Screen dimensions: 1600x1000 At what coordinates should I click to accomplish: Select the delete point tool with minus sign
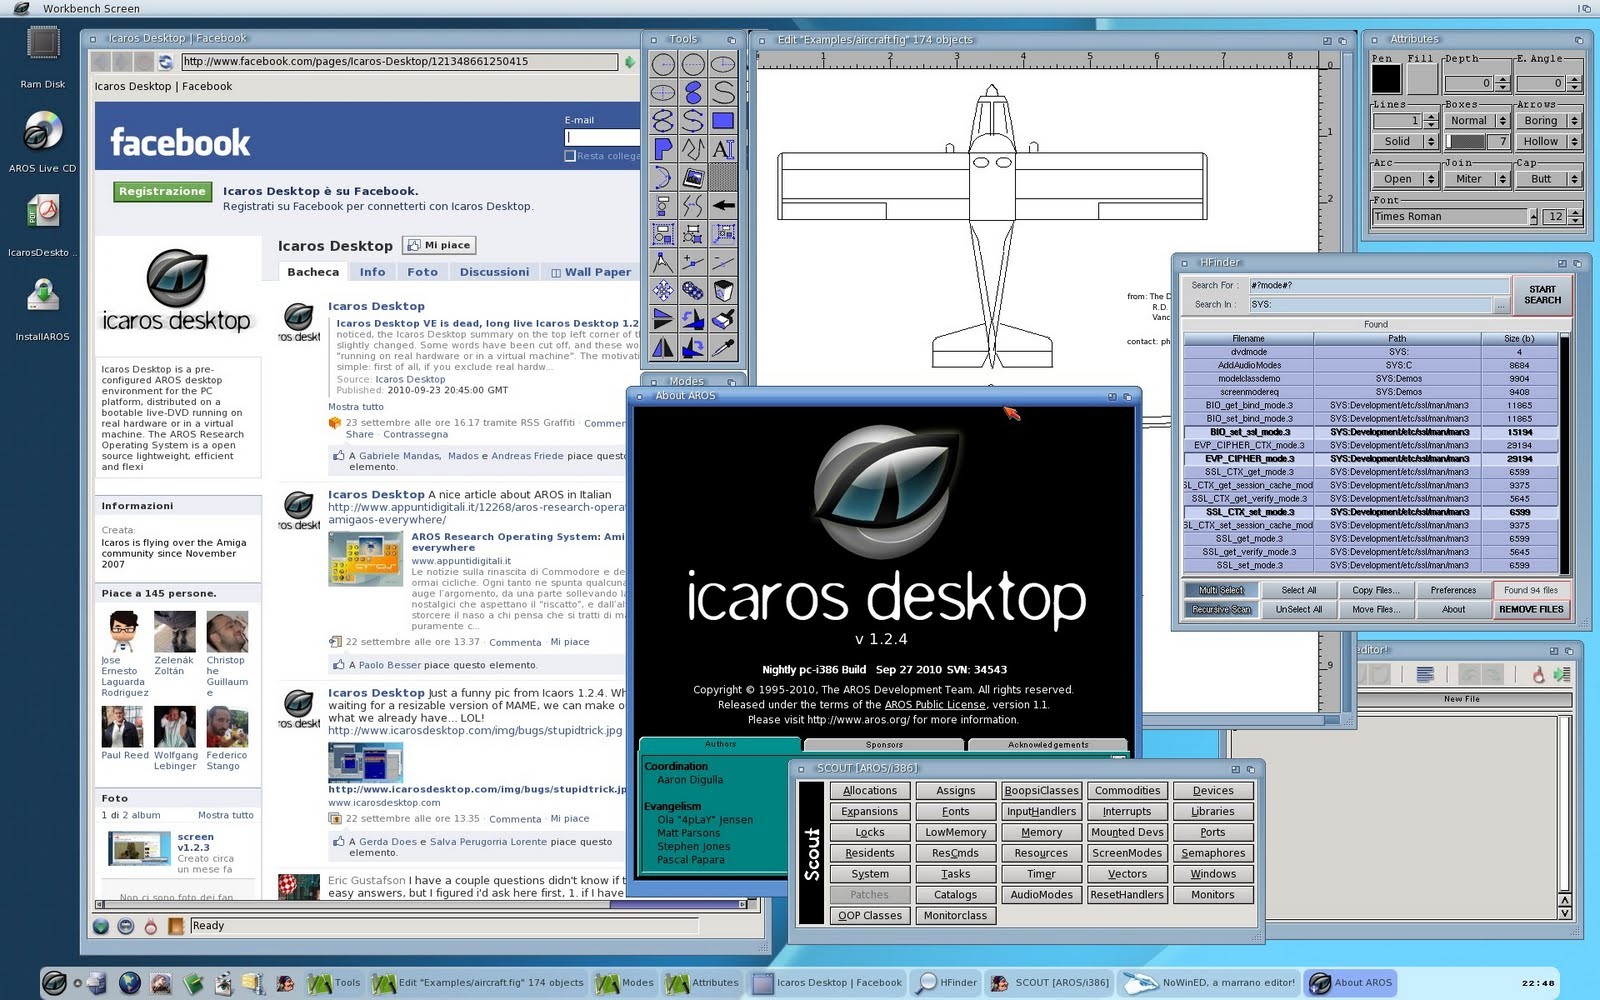pos(723,263)
